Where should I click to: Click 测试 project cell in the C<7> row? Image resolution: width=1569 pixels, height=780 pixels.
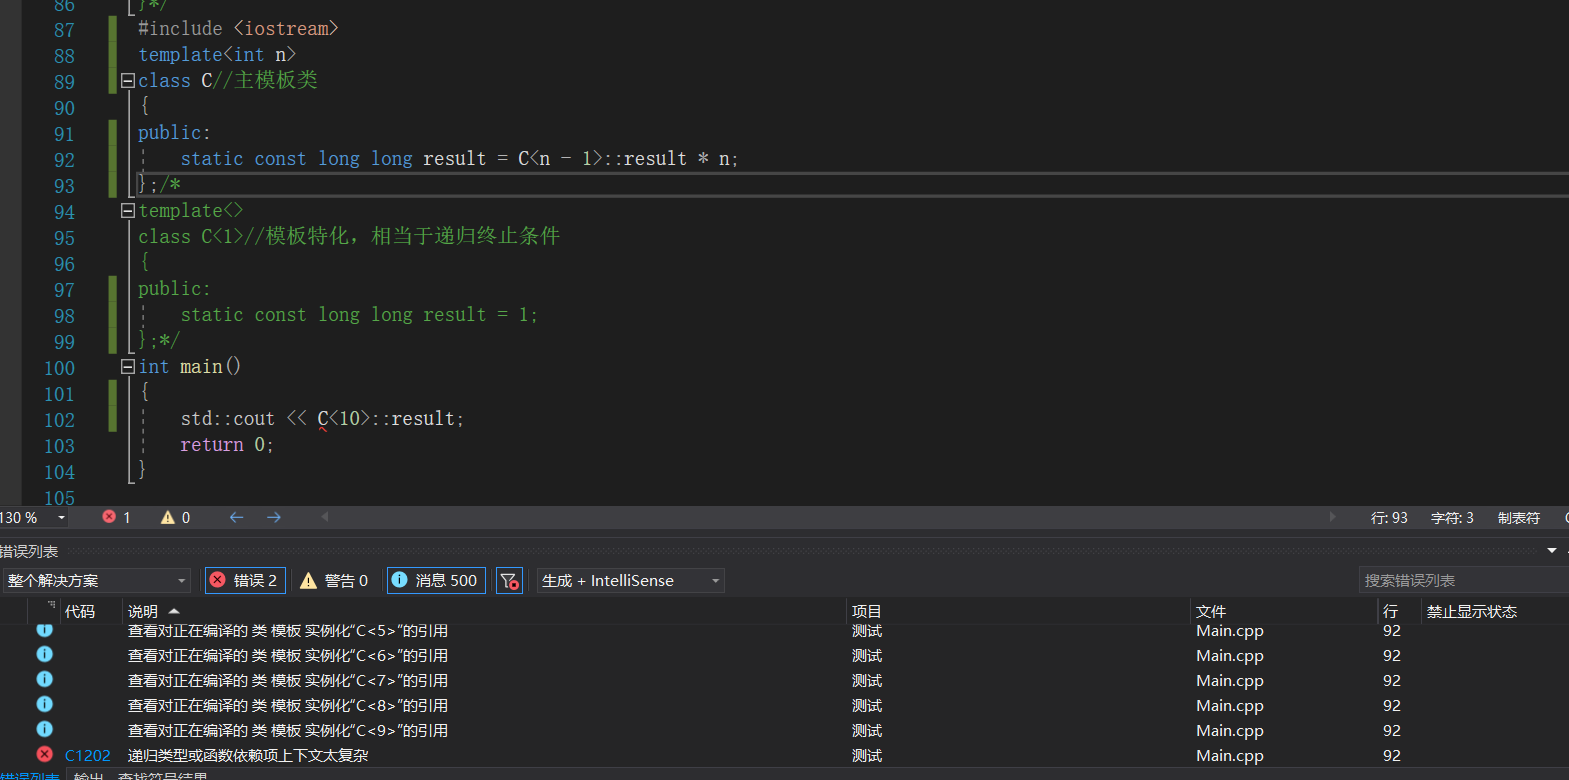pyautogui.click(x=867, y=681)
